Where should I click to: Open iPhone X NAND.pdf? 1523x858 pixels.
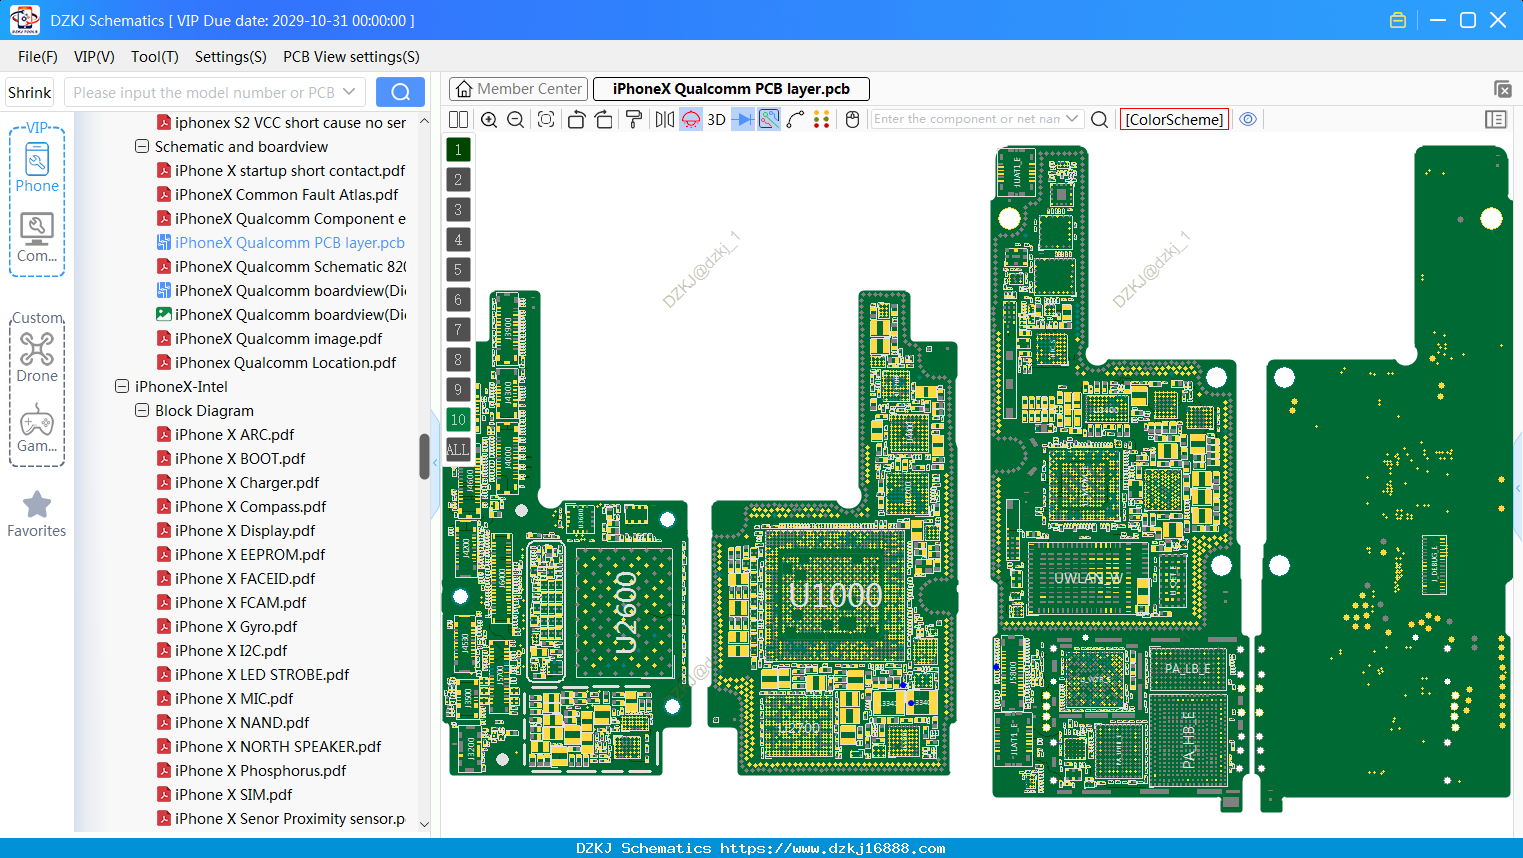[242, 723]
